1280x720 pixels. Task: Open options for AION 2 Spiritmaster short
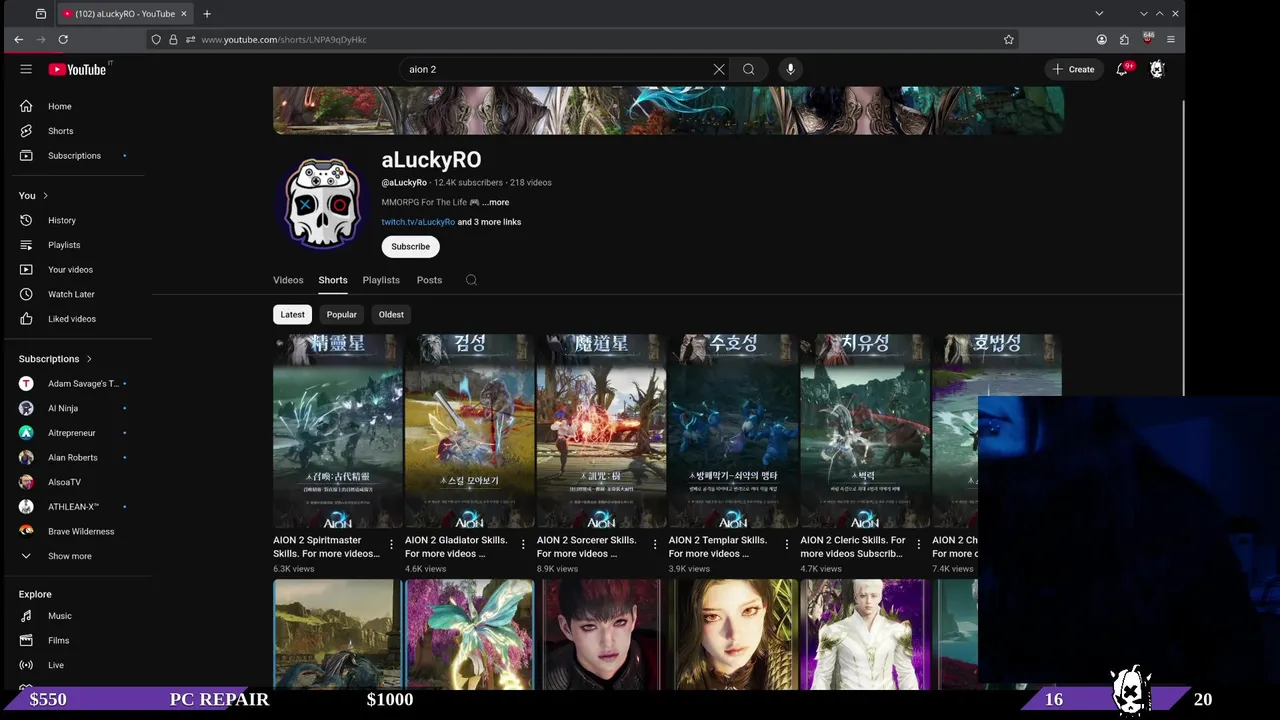point(391,545)
